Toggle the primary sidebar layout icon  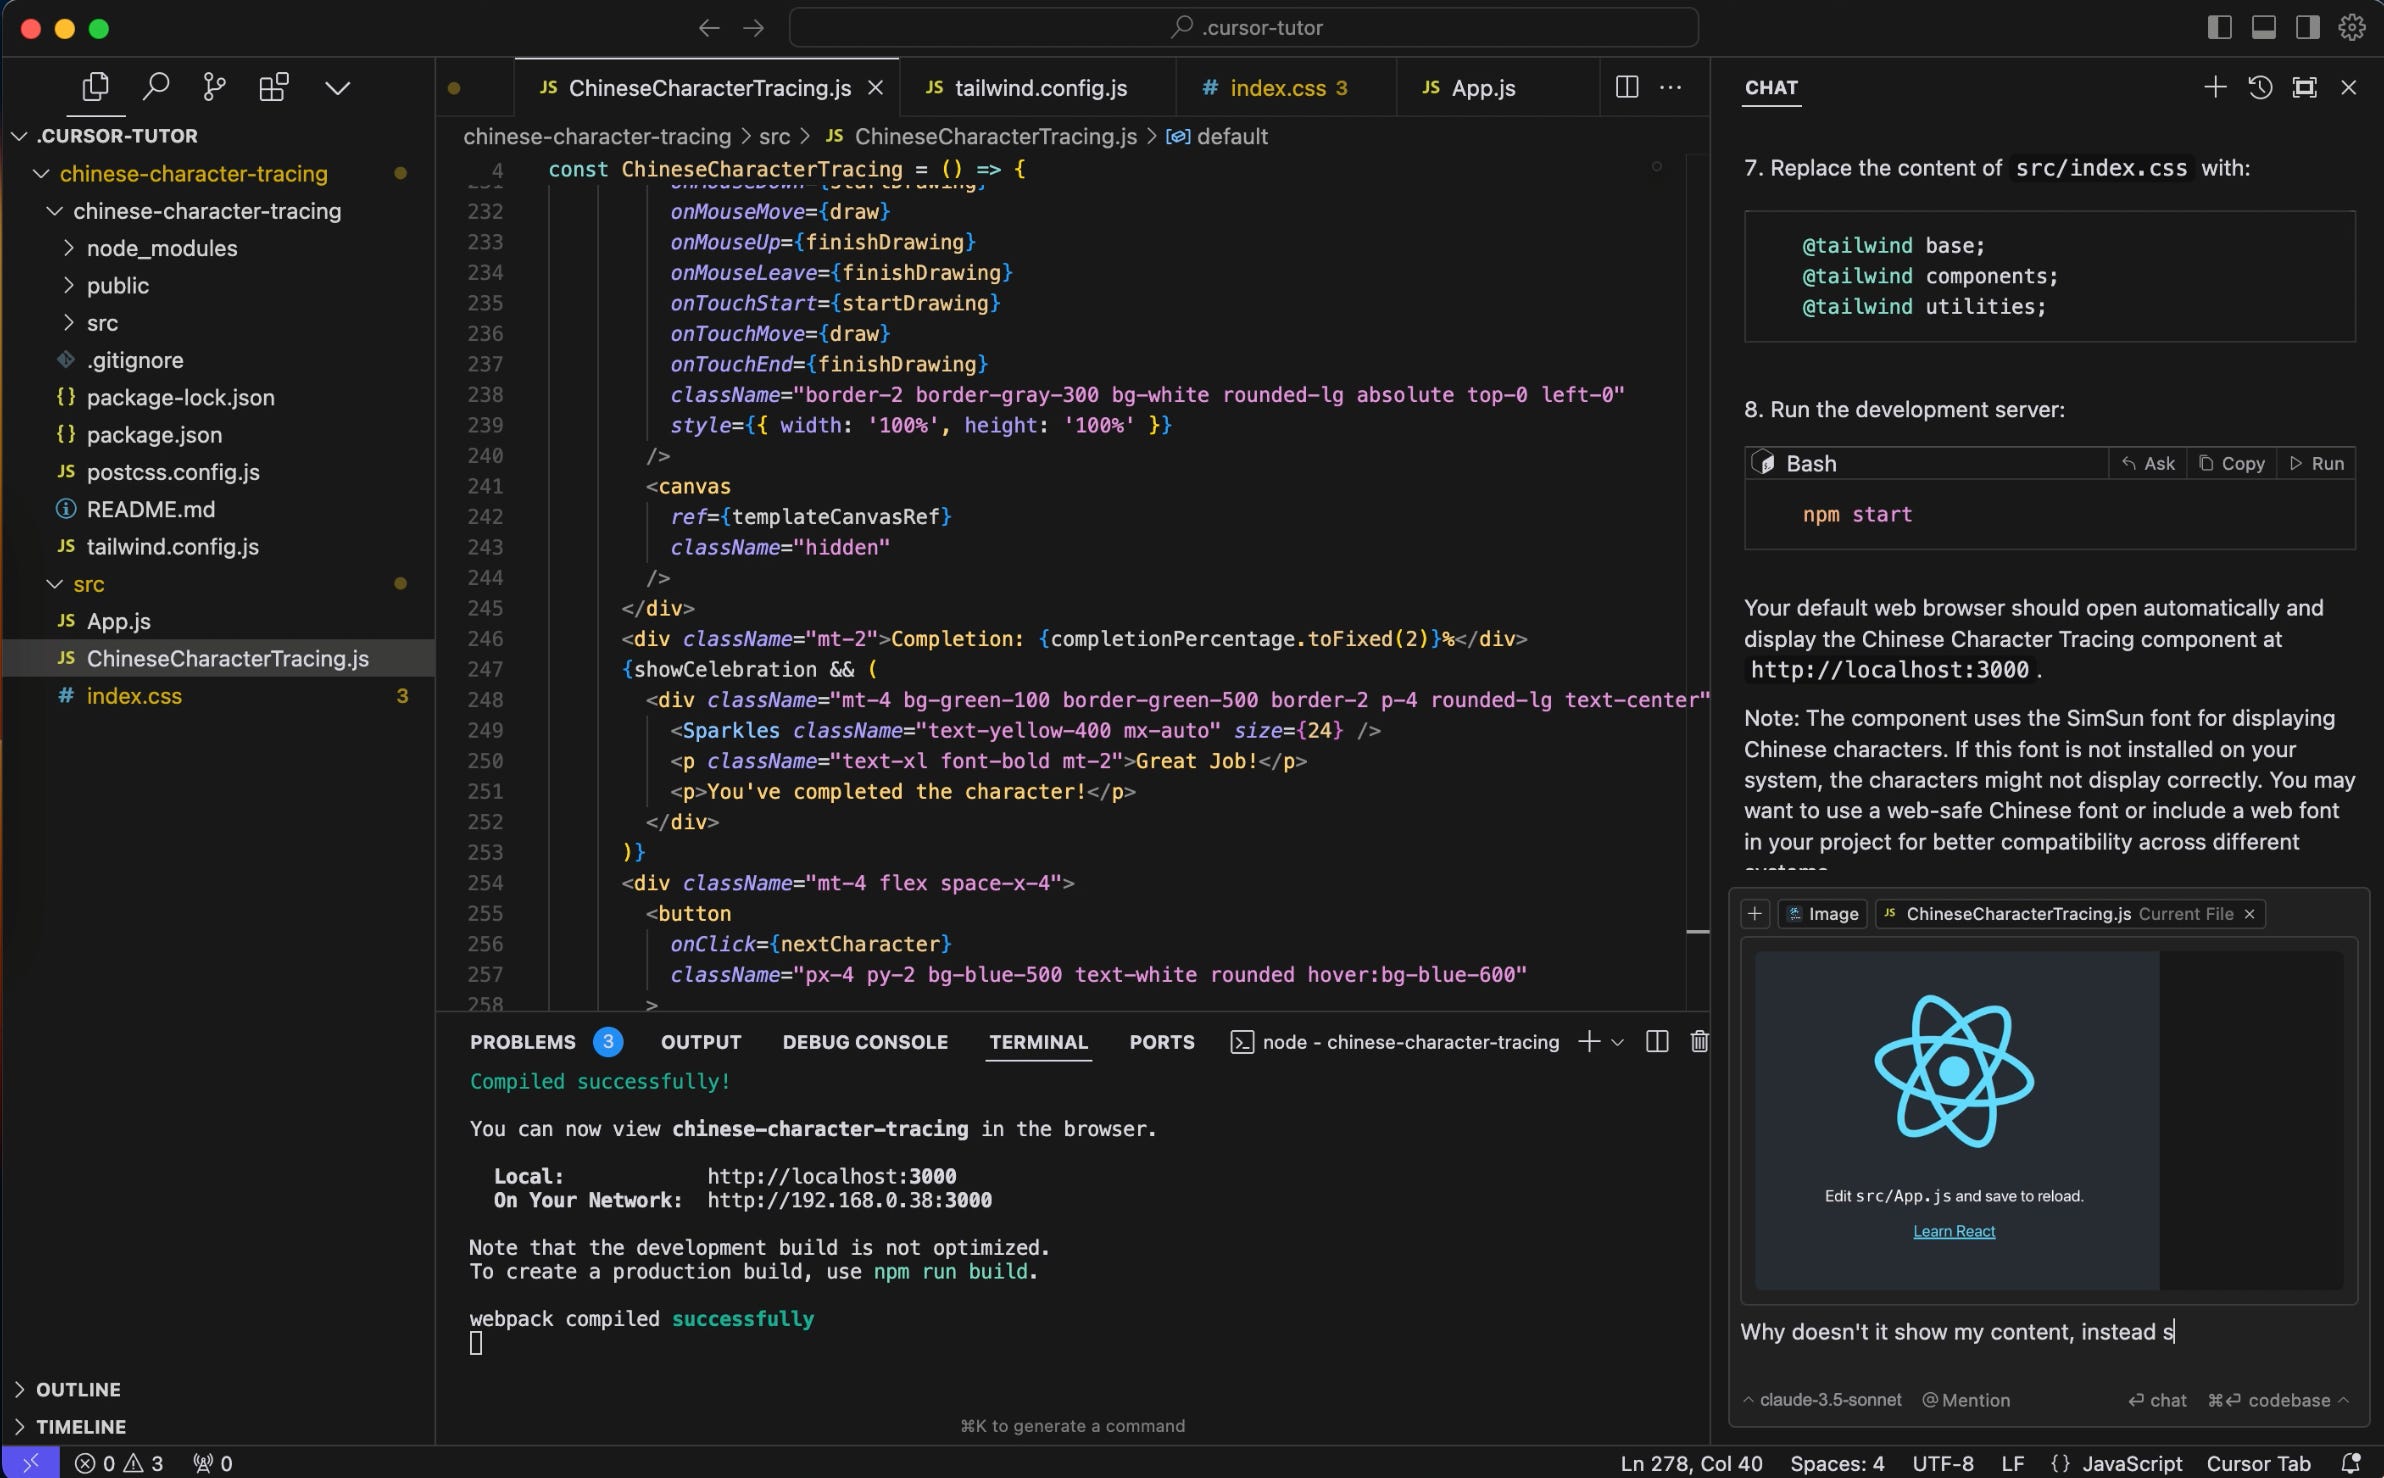coord(2219,27)
